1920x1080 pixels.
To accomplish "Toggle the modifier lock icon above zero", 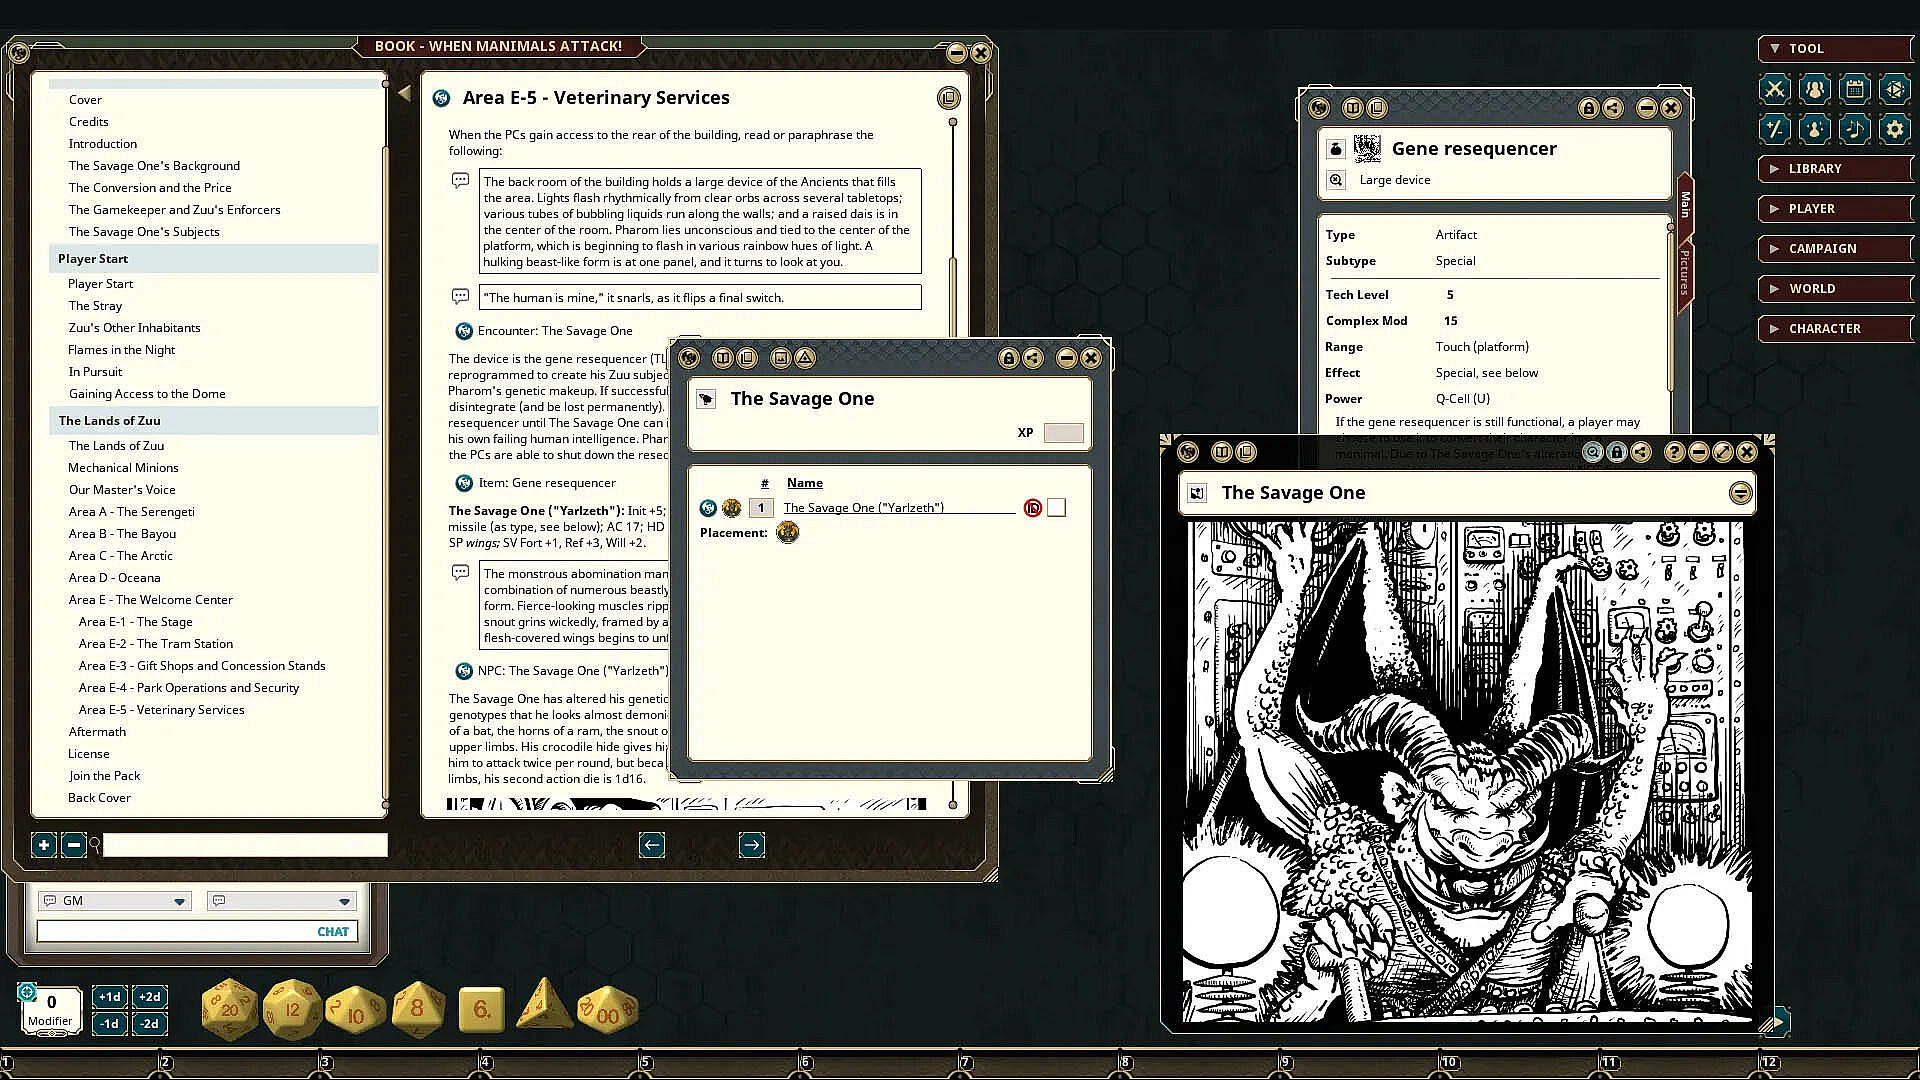I will pyautogui.click(x=27, y=992).
